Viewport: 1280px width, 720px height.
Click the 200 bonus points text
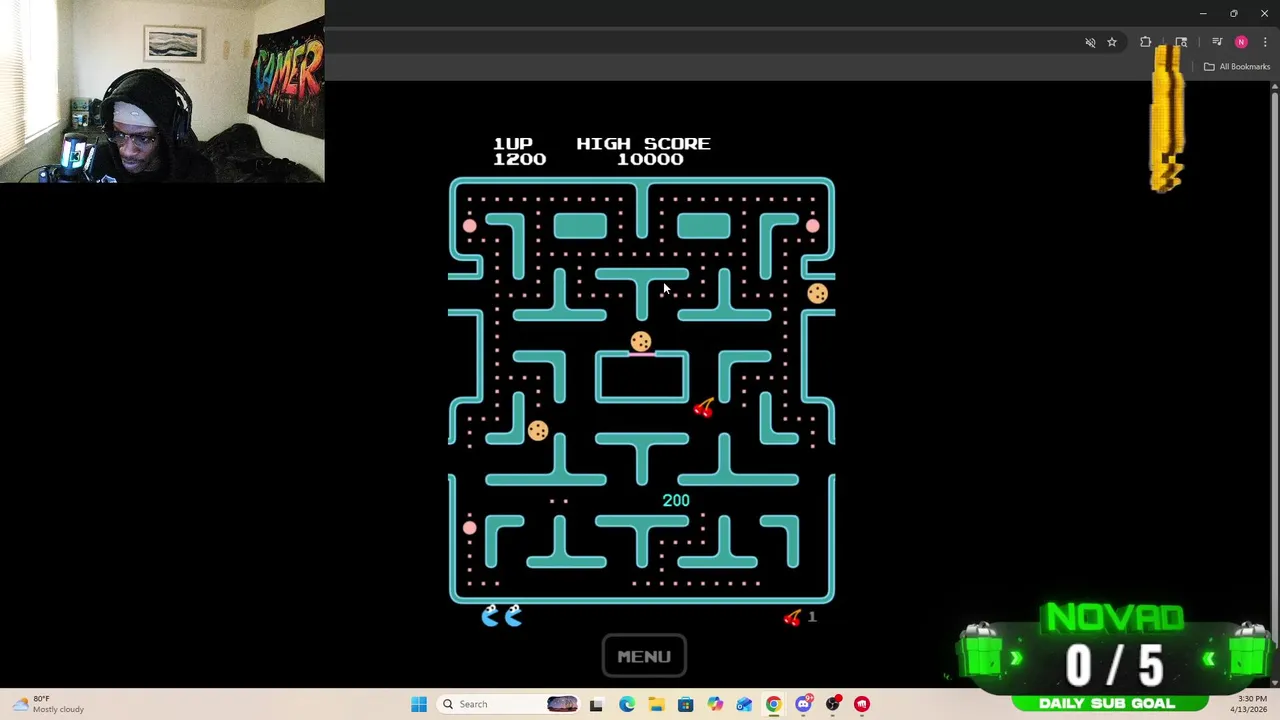pos(676,500)
